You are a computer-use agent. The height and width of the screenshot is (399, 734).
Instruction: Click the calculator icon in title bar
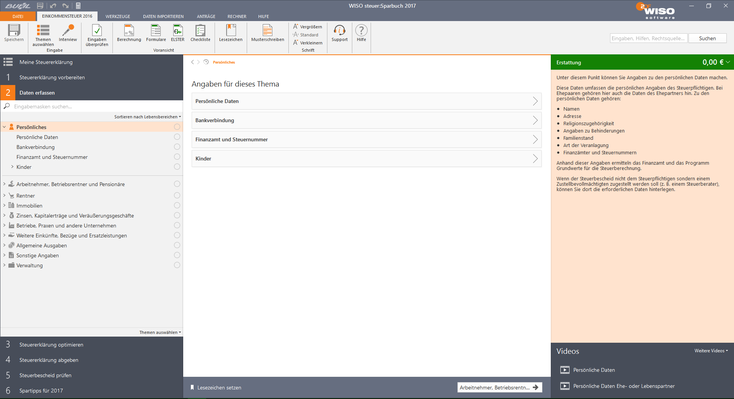tap(78, 6)
